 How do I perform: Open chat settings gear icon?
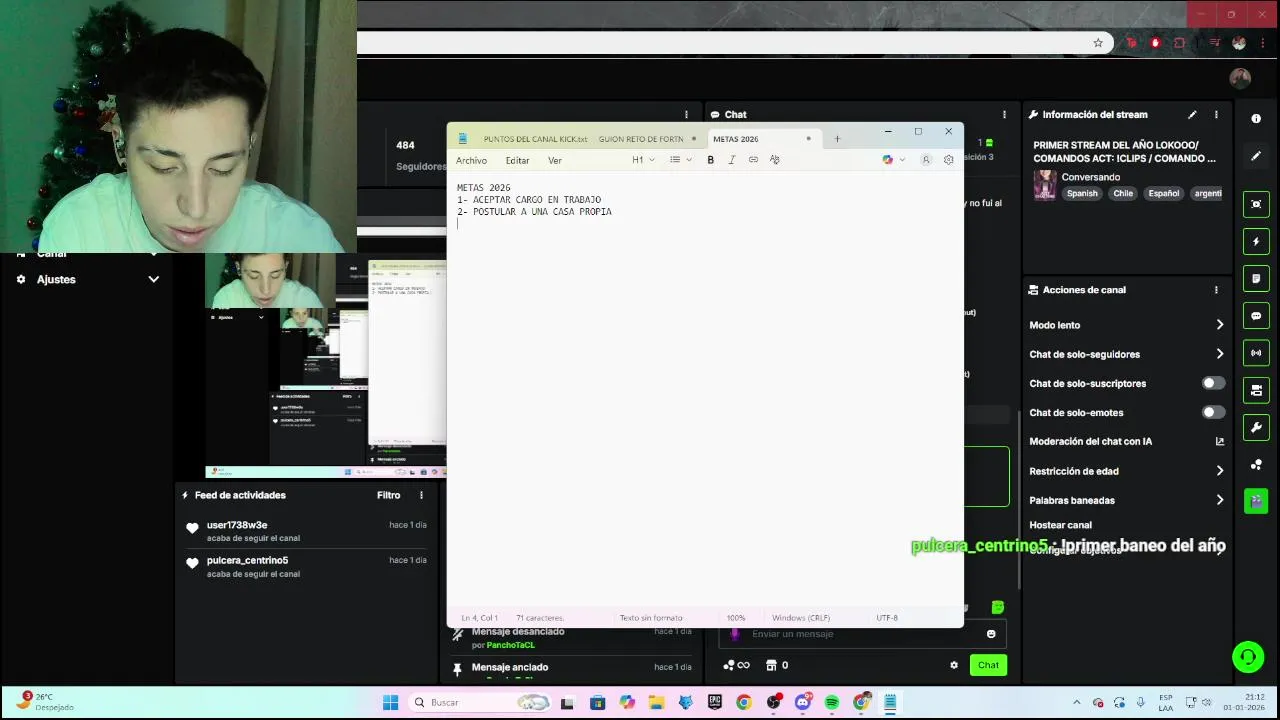click(954, 665)
